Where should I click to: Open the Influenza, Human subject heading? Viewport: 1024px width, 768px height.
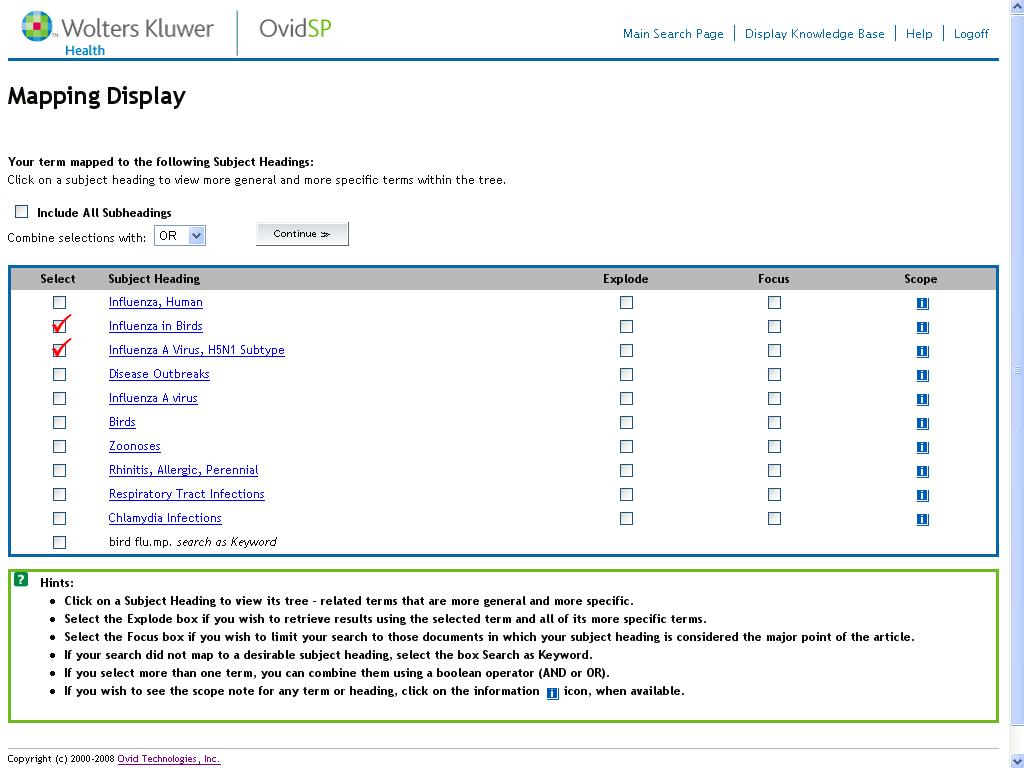[x=155, y=302]
